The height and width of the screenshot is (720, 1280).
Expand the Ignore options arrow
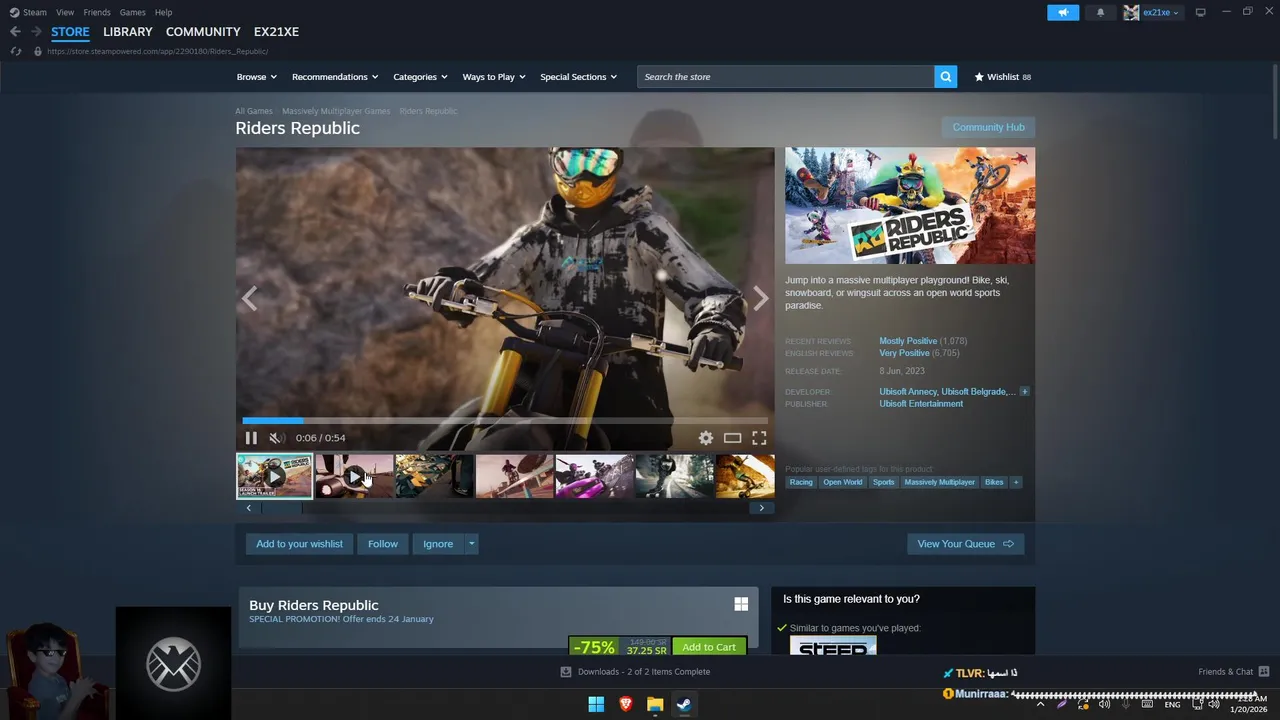point(471,544)
